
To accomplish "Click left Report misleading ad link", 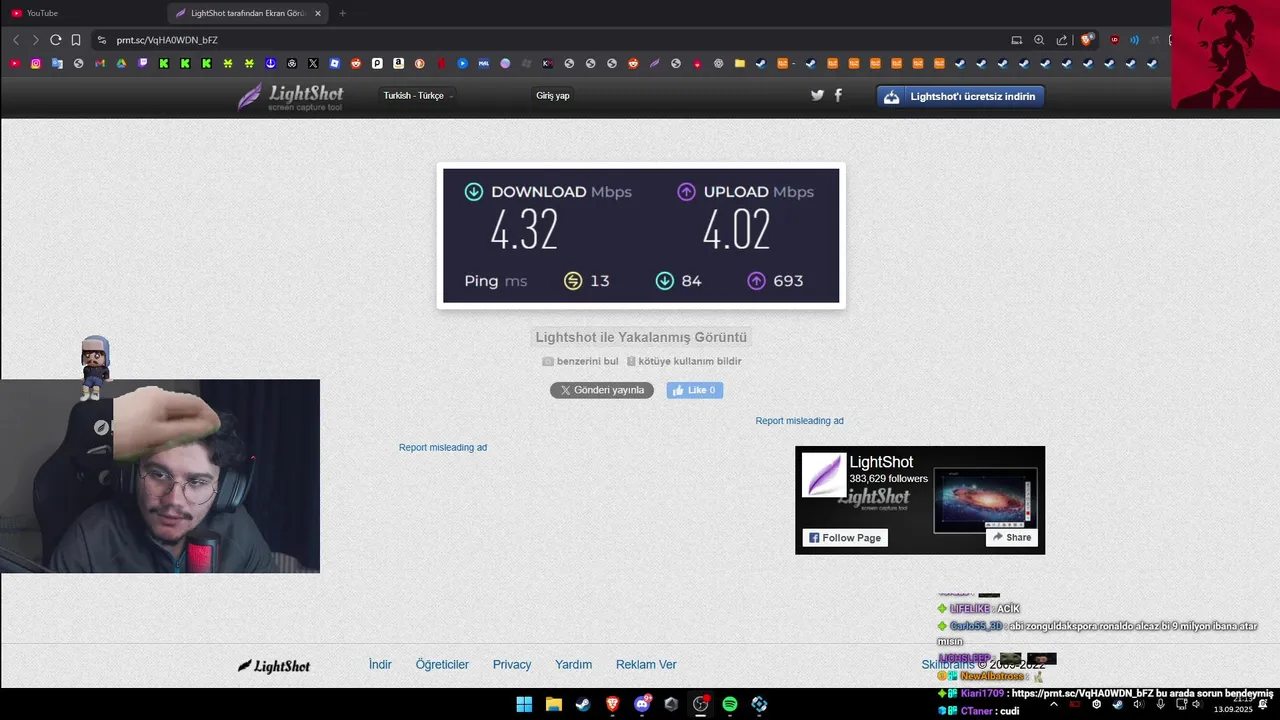I will tap(443, 447).
